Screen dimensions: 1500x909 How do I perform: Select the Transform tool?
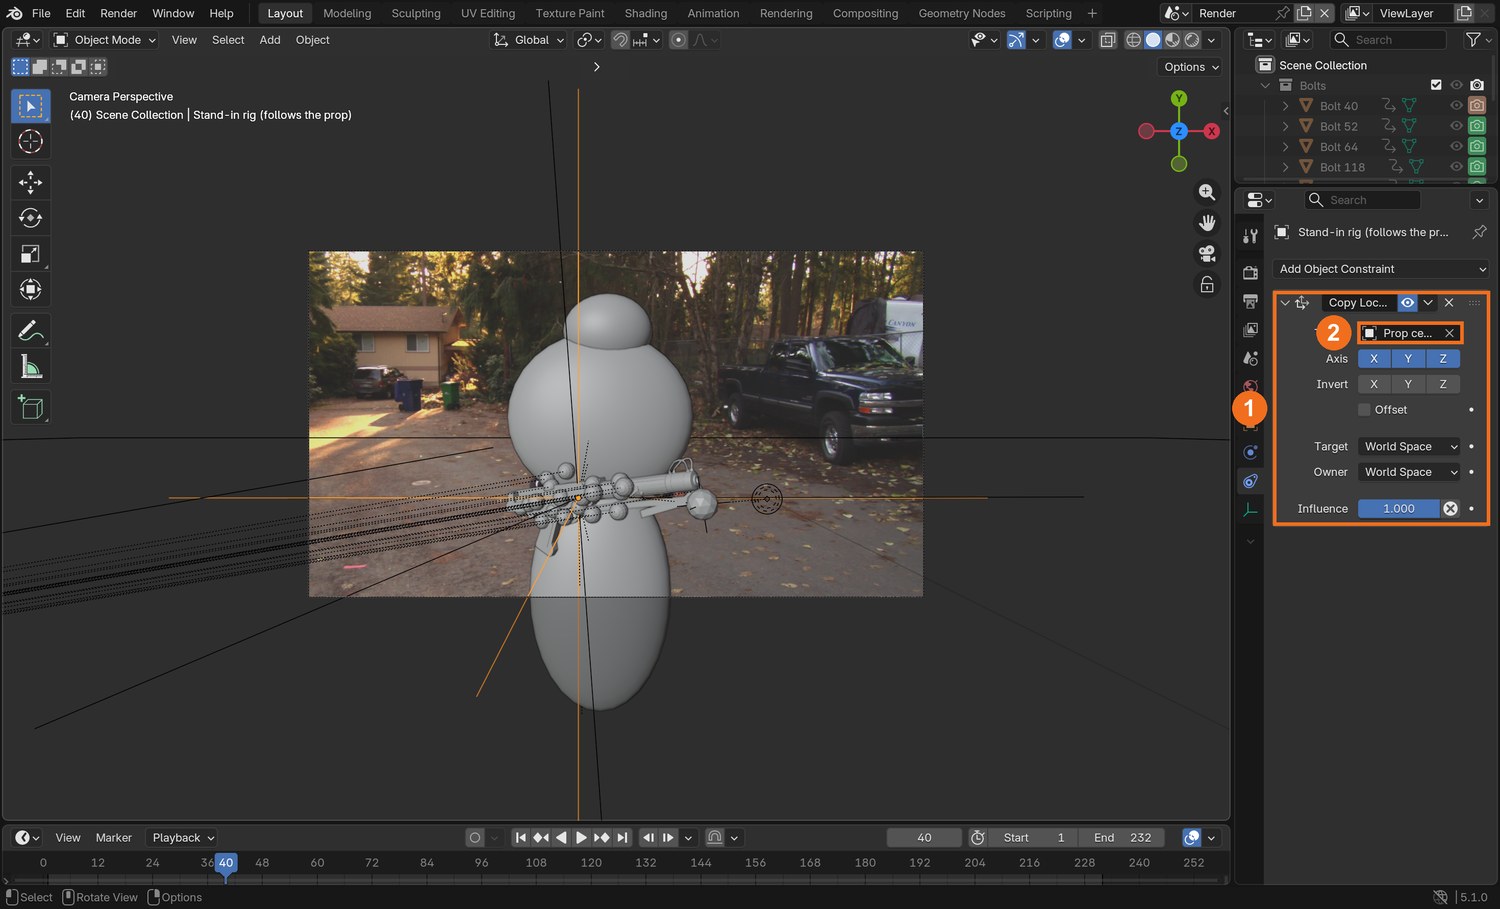click(x=31, y=290)
